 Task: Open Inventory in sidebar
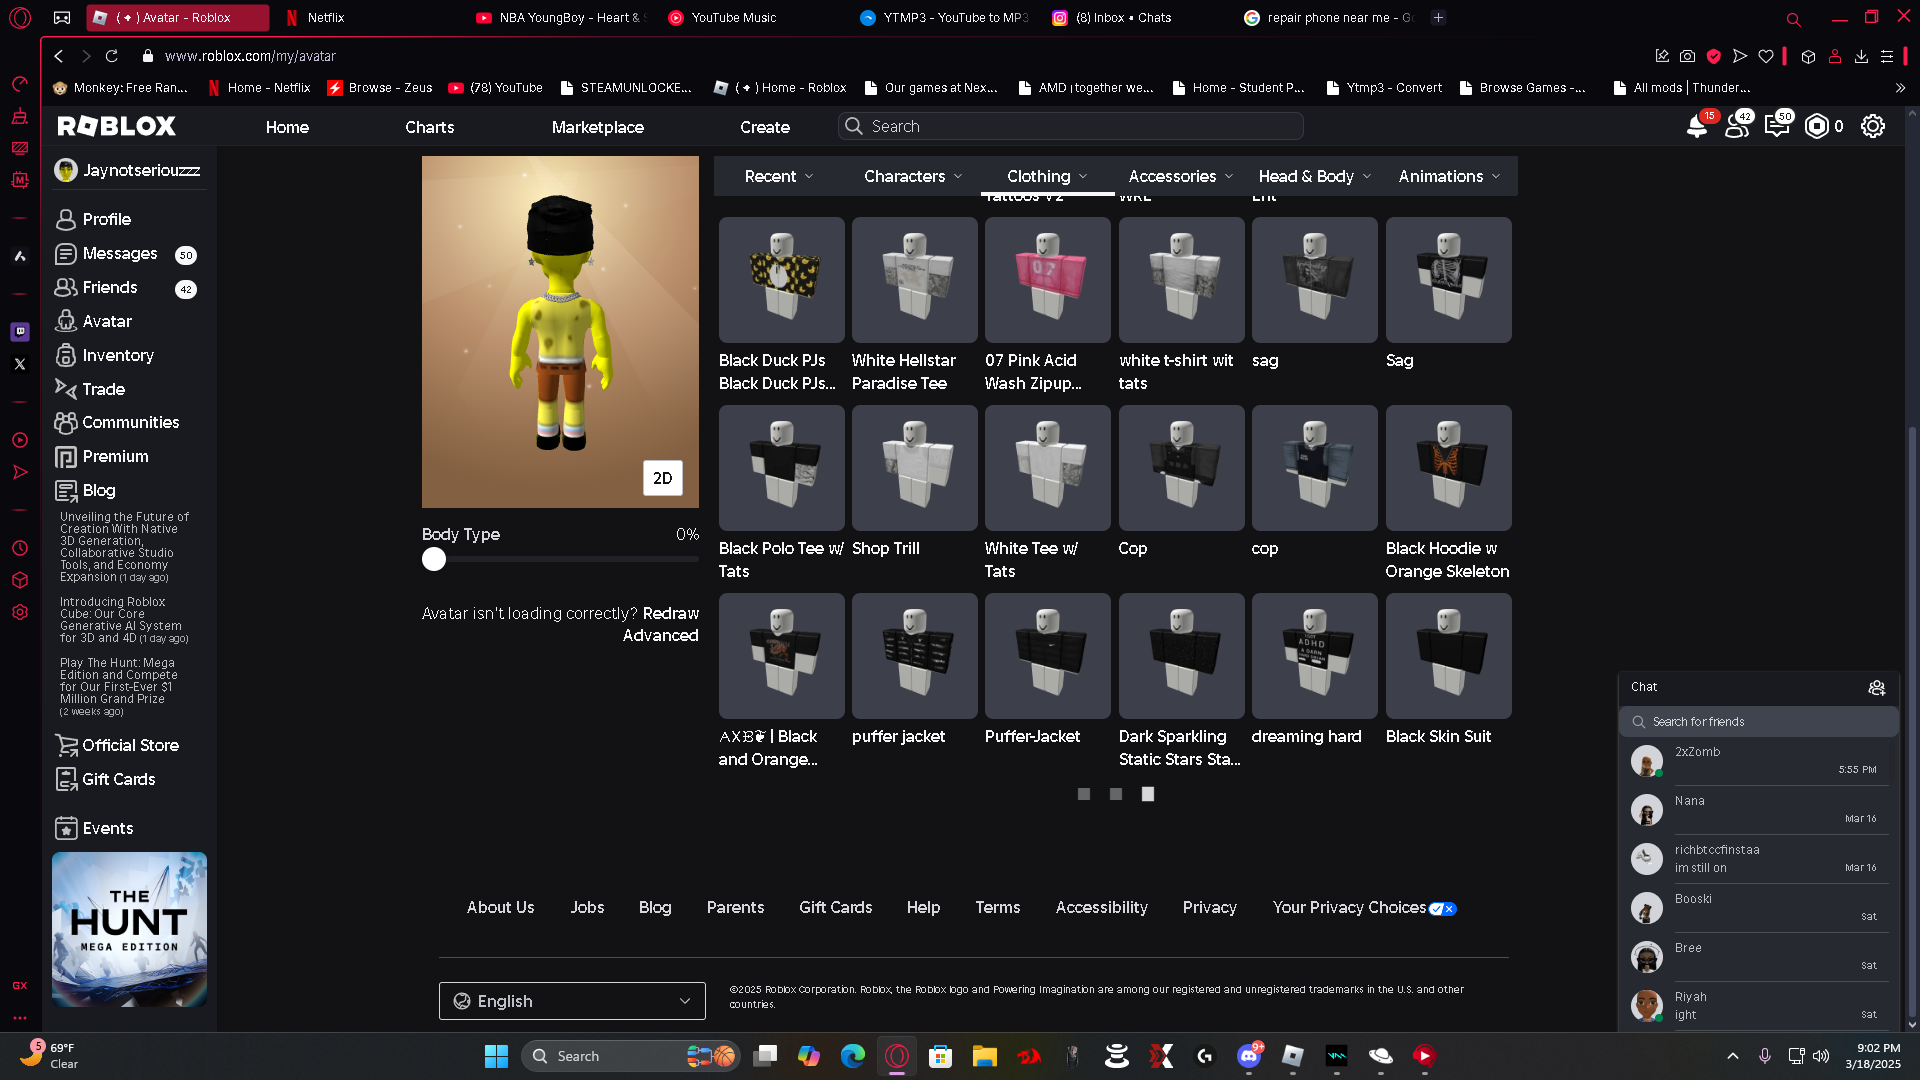pyautogui.click(x=118, y=355)
